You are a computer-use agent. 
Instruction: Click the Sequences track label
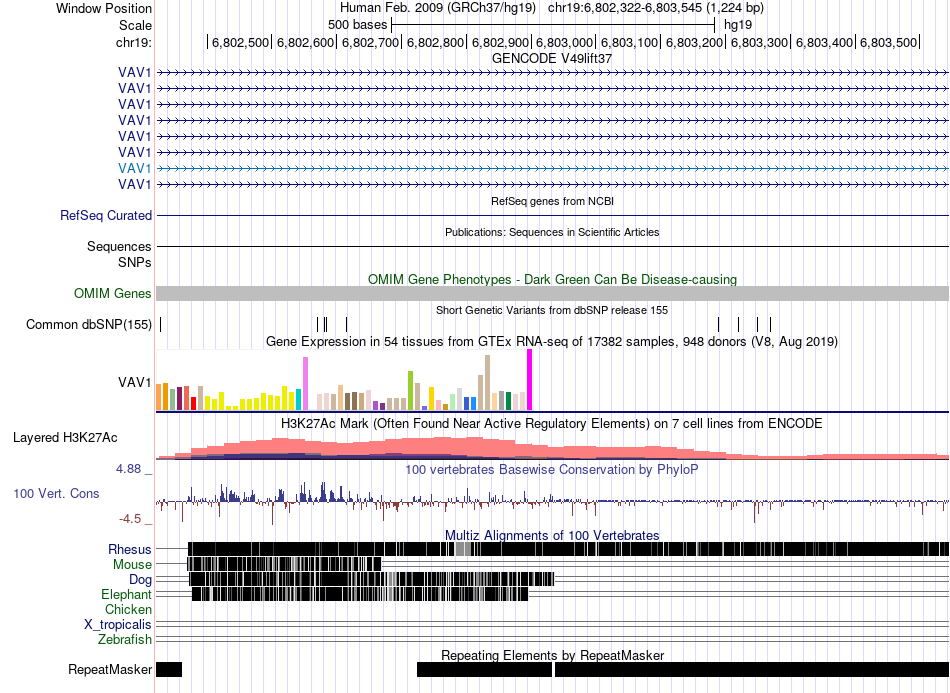(x=119, y=247)
